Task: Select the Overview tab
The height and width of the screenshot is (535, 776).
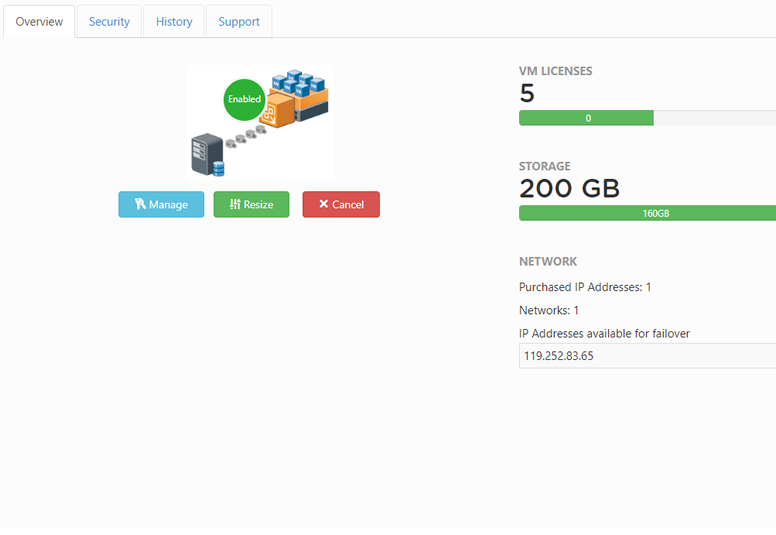Action: (39, 22)
